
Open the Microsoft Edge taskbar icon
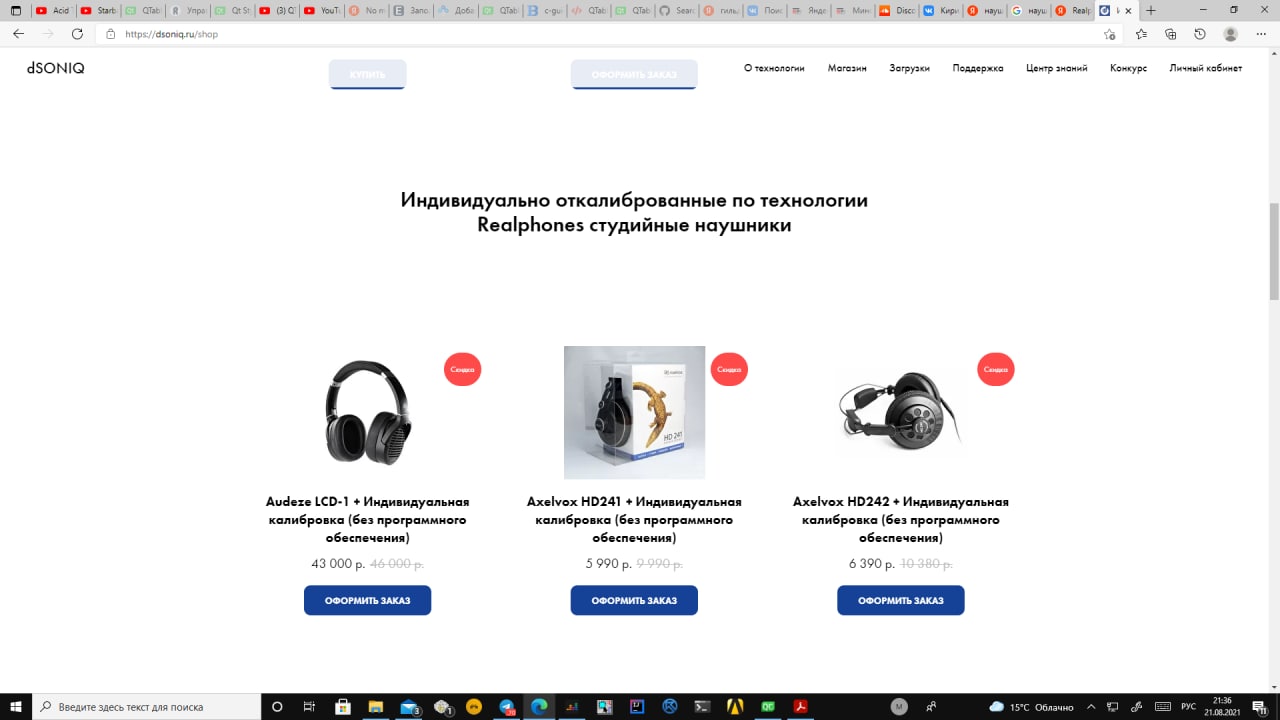point(539,706)
